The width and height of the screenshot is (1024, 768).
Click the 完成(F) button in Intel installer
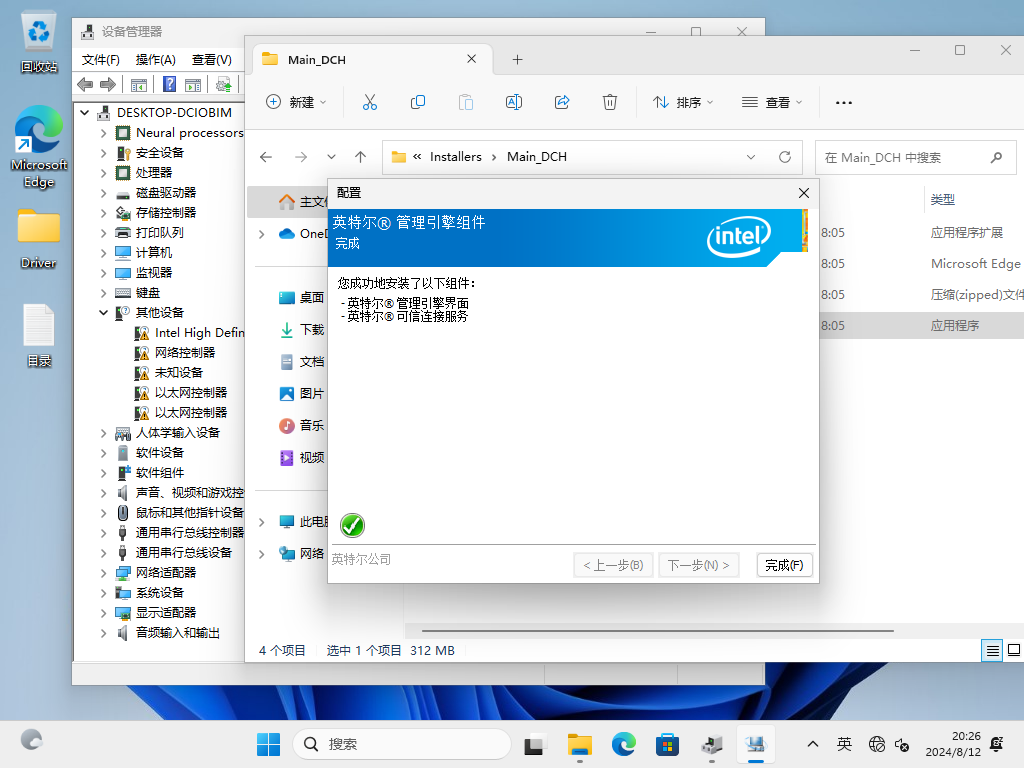coord(784,565)
